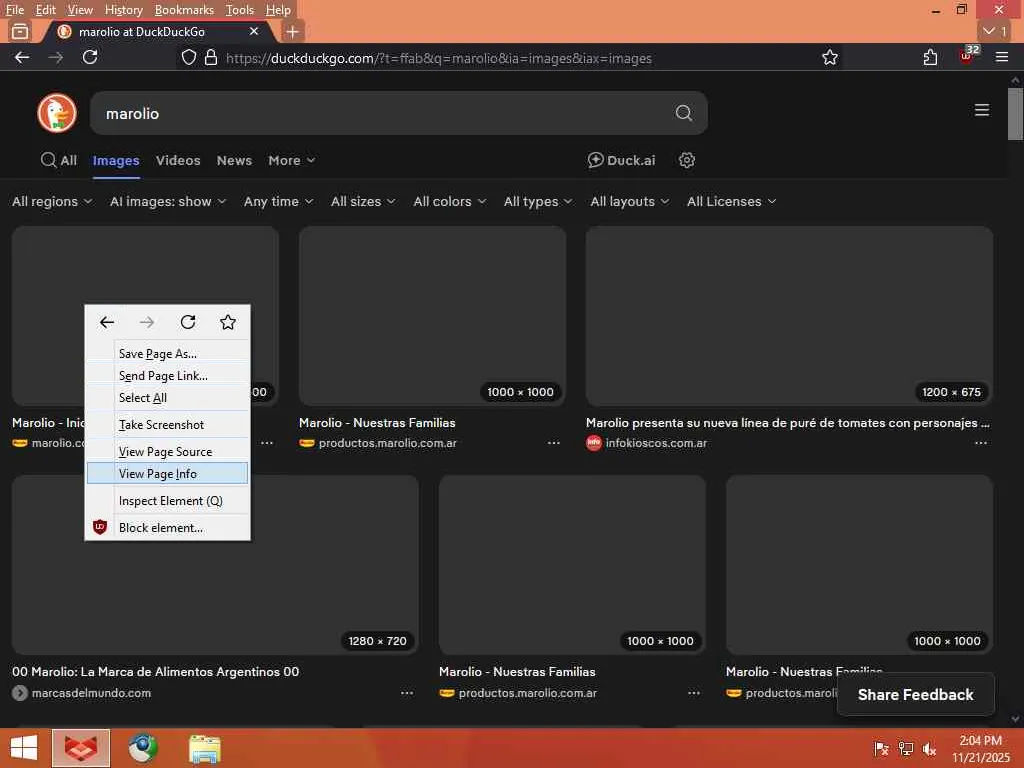Reload page from browser toolbar
Viewport: 1024px width, 768px height.
pos(90,57)
